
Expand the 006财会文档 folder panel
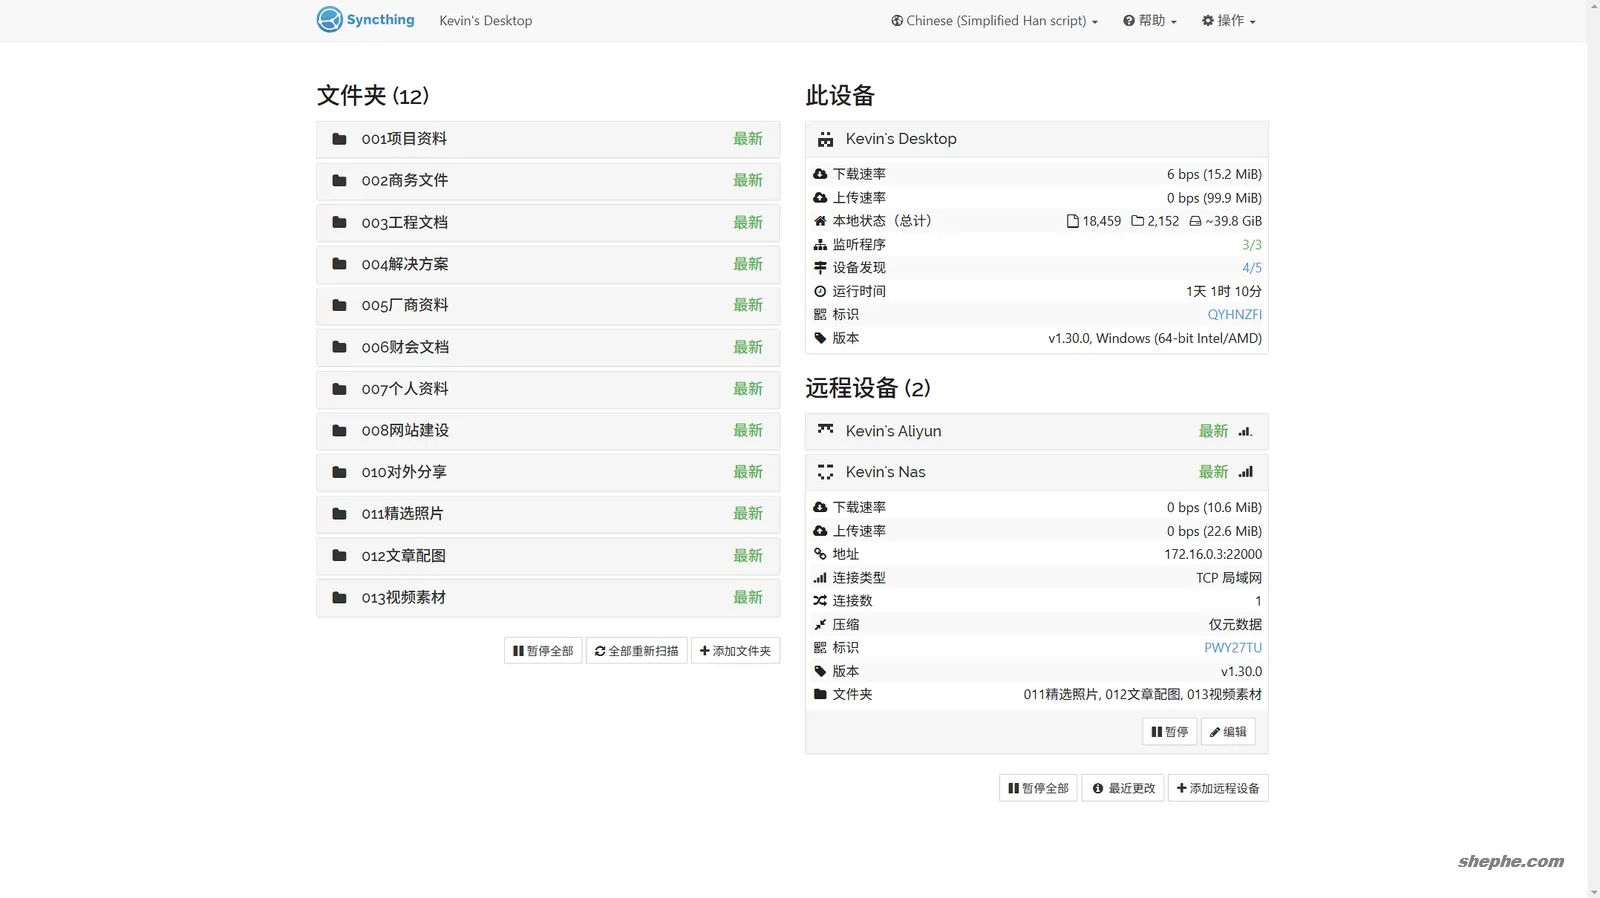(548, 347)
